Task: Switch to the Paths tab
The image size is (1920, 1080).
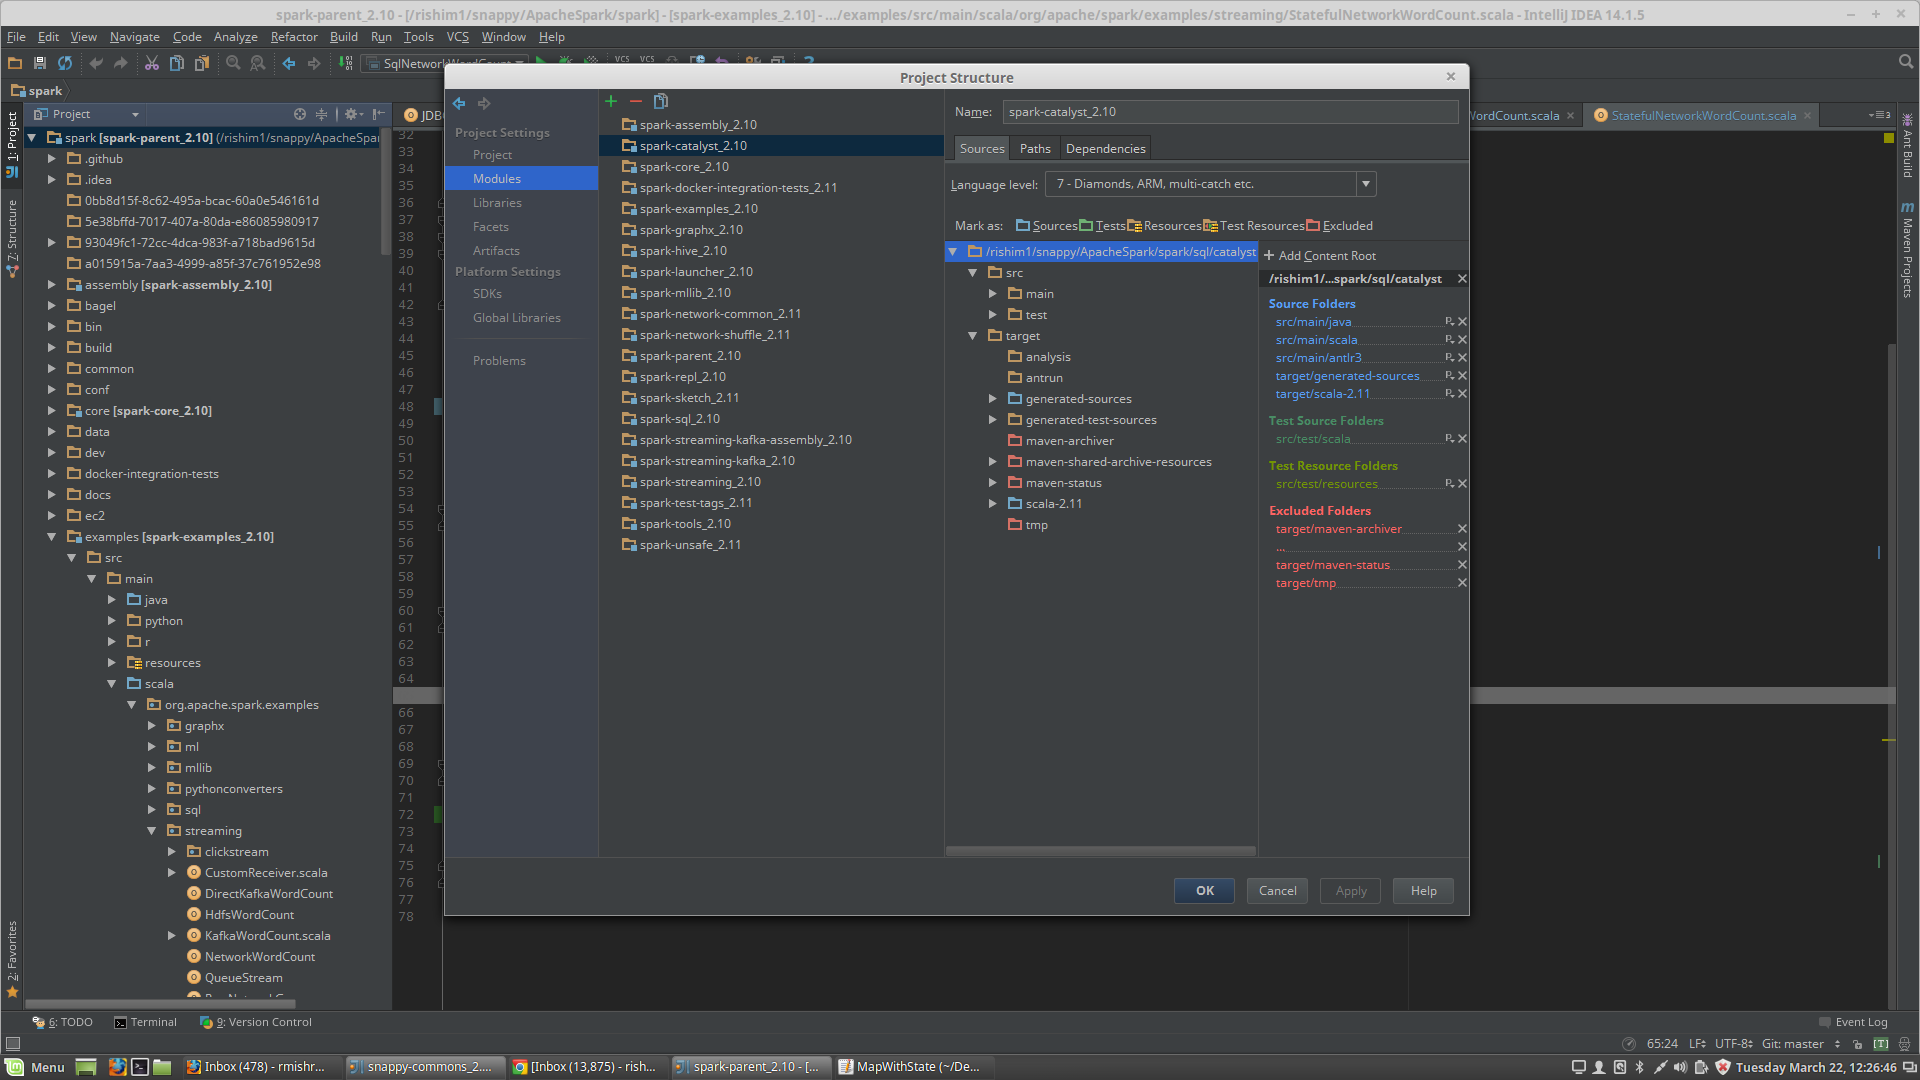Action: (1035, 148)
